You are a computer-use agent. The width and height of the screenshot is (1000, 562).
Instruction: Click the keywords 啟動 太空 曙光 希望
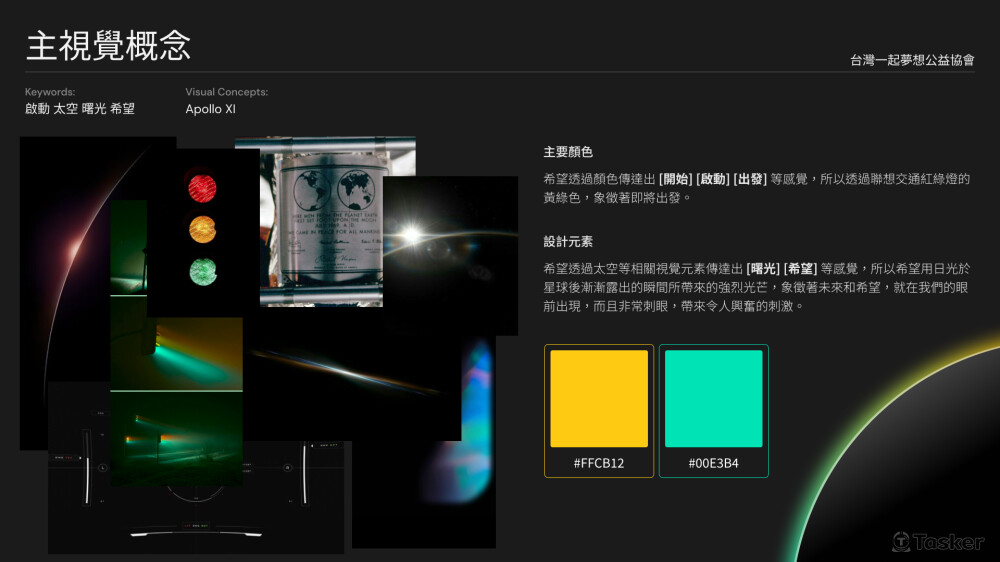pyautogui.click(x=80, y=109)
